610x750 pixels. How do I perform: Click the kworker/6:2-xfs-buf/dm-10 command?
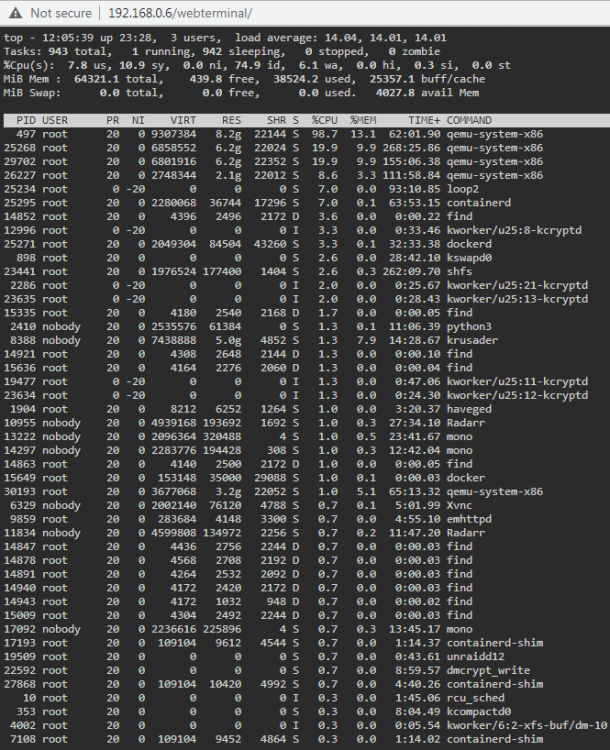(x=527, y=725)
